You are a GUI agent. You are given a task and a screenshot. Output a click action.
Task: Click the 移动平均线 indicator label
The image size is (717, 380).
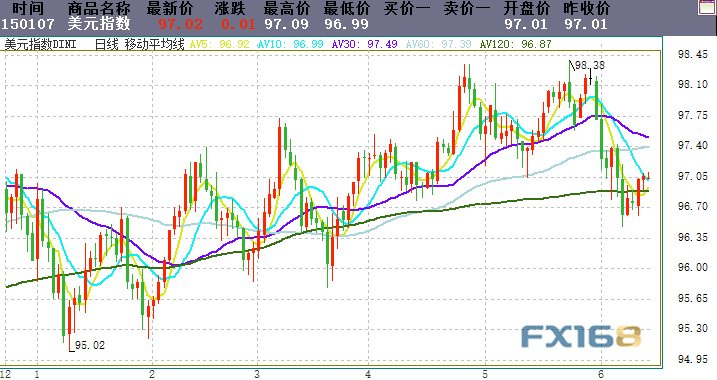coord(155,44)
